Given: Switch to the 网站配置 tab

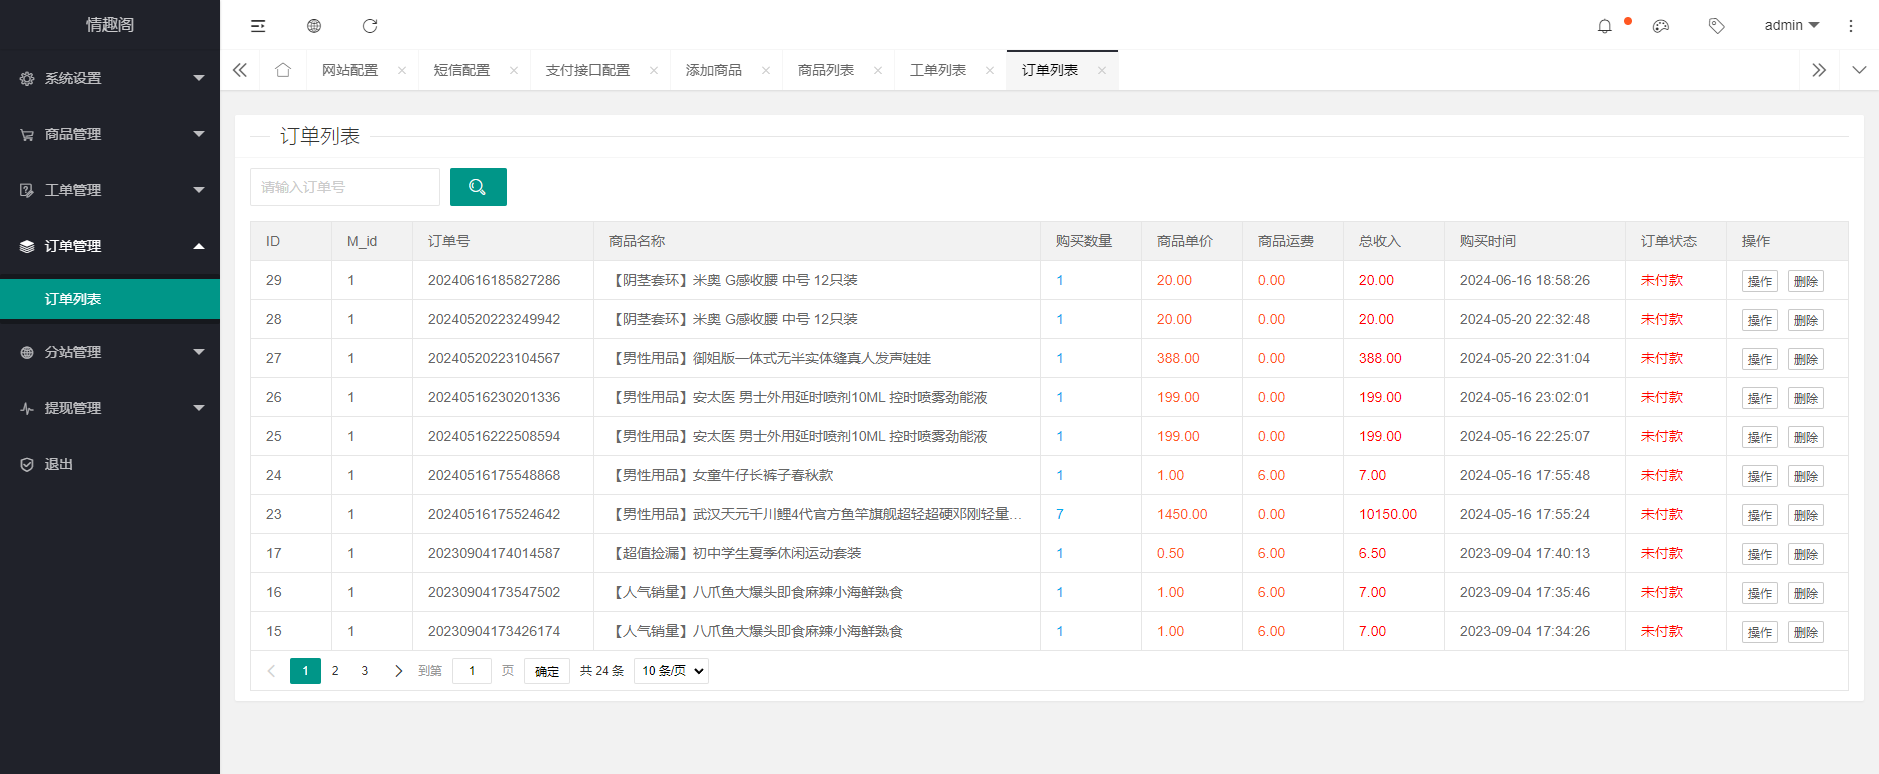Looking at the screenshot, I should [350, 70].
